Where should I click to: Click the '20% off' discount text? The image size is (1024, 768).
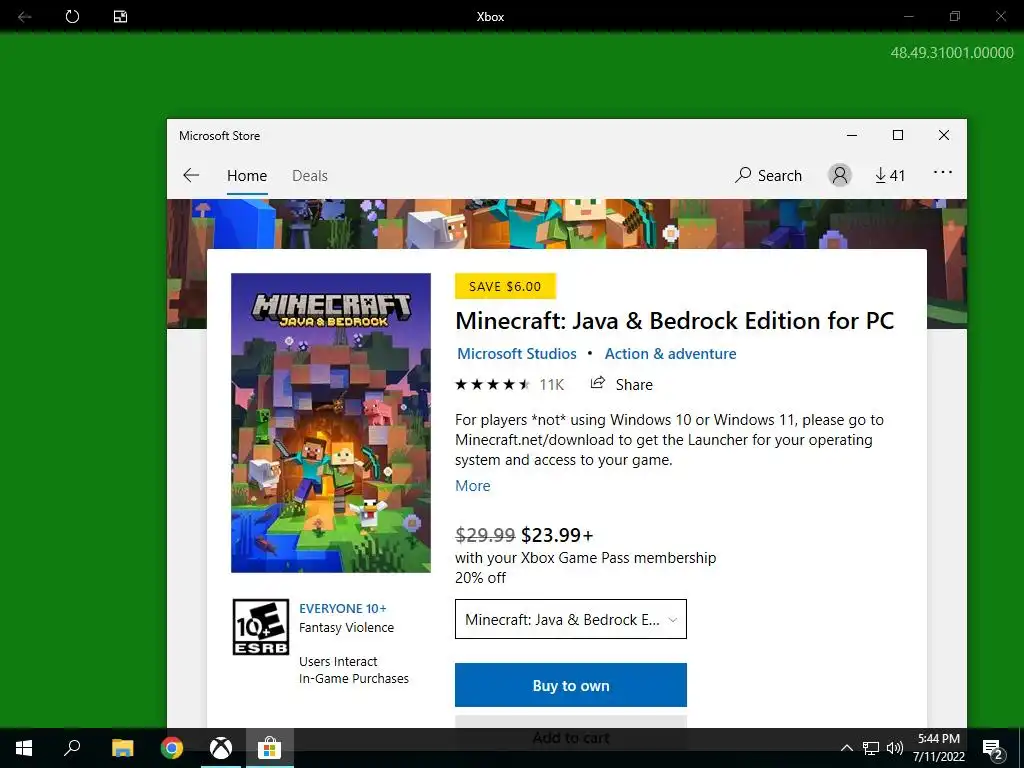[x=481, y=578]
